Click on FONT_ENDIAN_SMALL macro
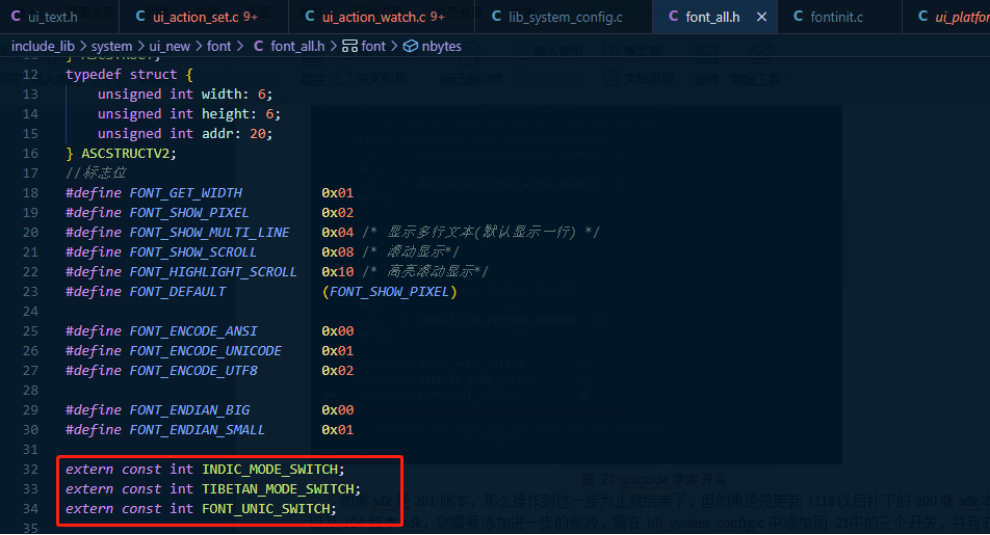This screenshot has height=535, width=990. 197,430
